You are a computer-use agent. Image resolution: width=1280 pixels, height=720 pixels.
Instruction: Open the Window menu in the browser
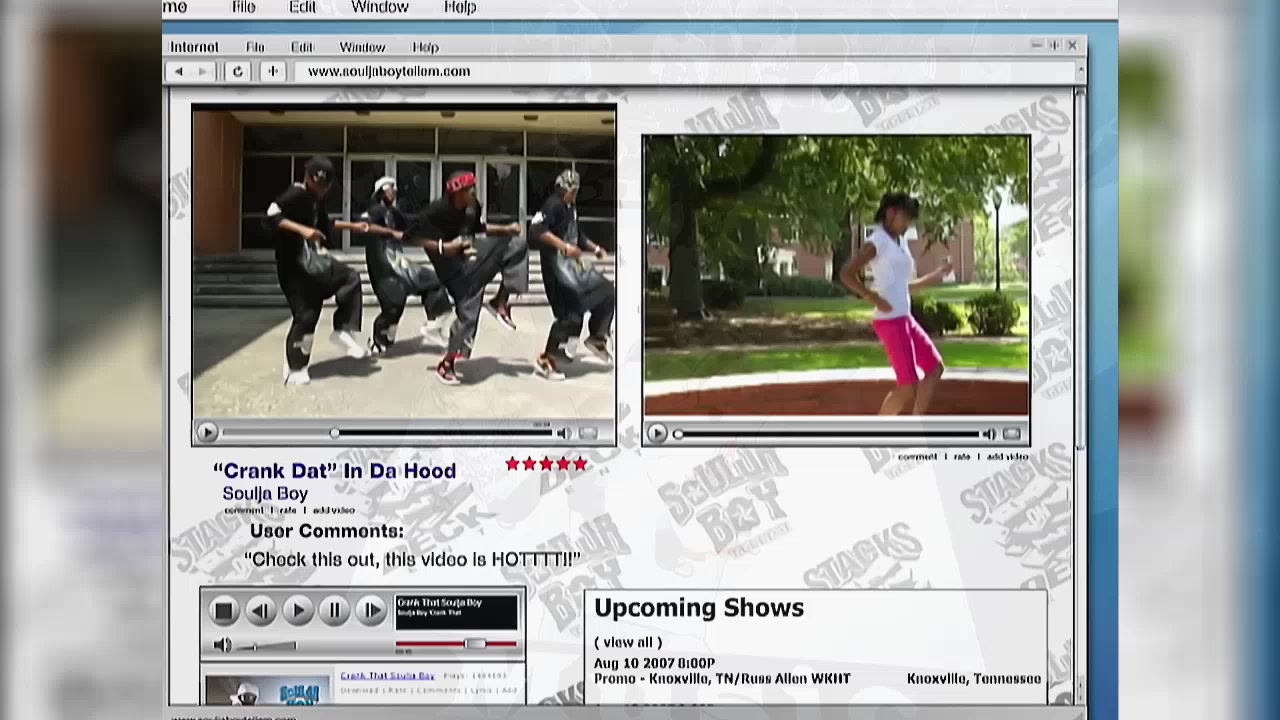click(x=362, y=47)
